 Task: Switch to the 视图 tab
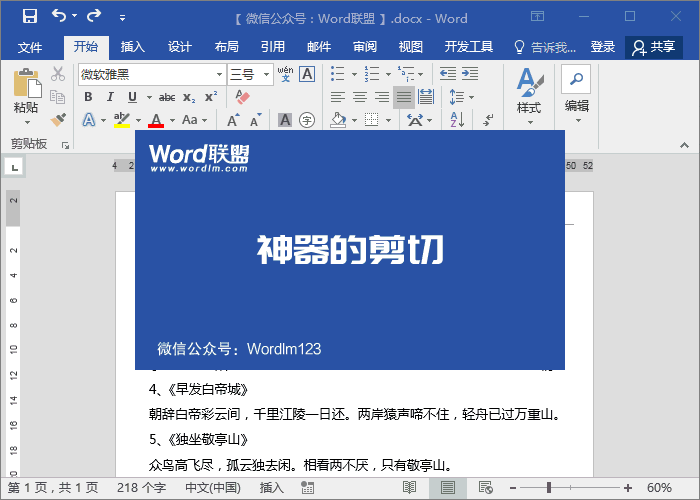pos(410,46)
